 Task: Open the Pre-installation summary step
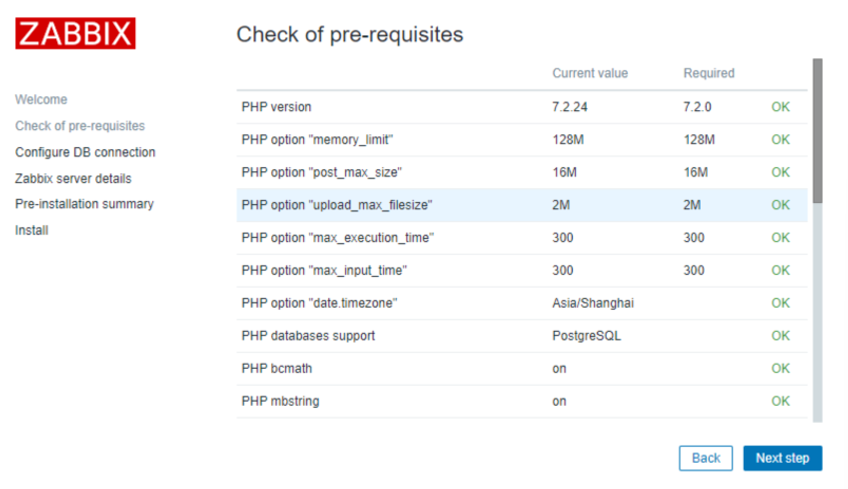point(84,204)
